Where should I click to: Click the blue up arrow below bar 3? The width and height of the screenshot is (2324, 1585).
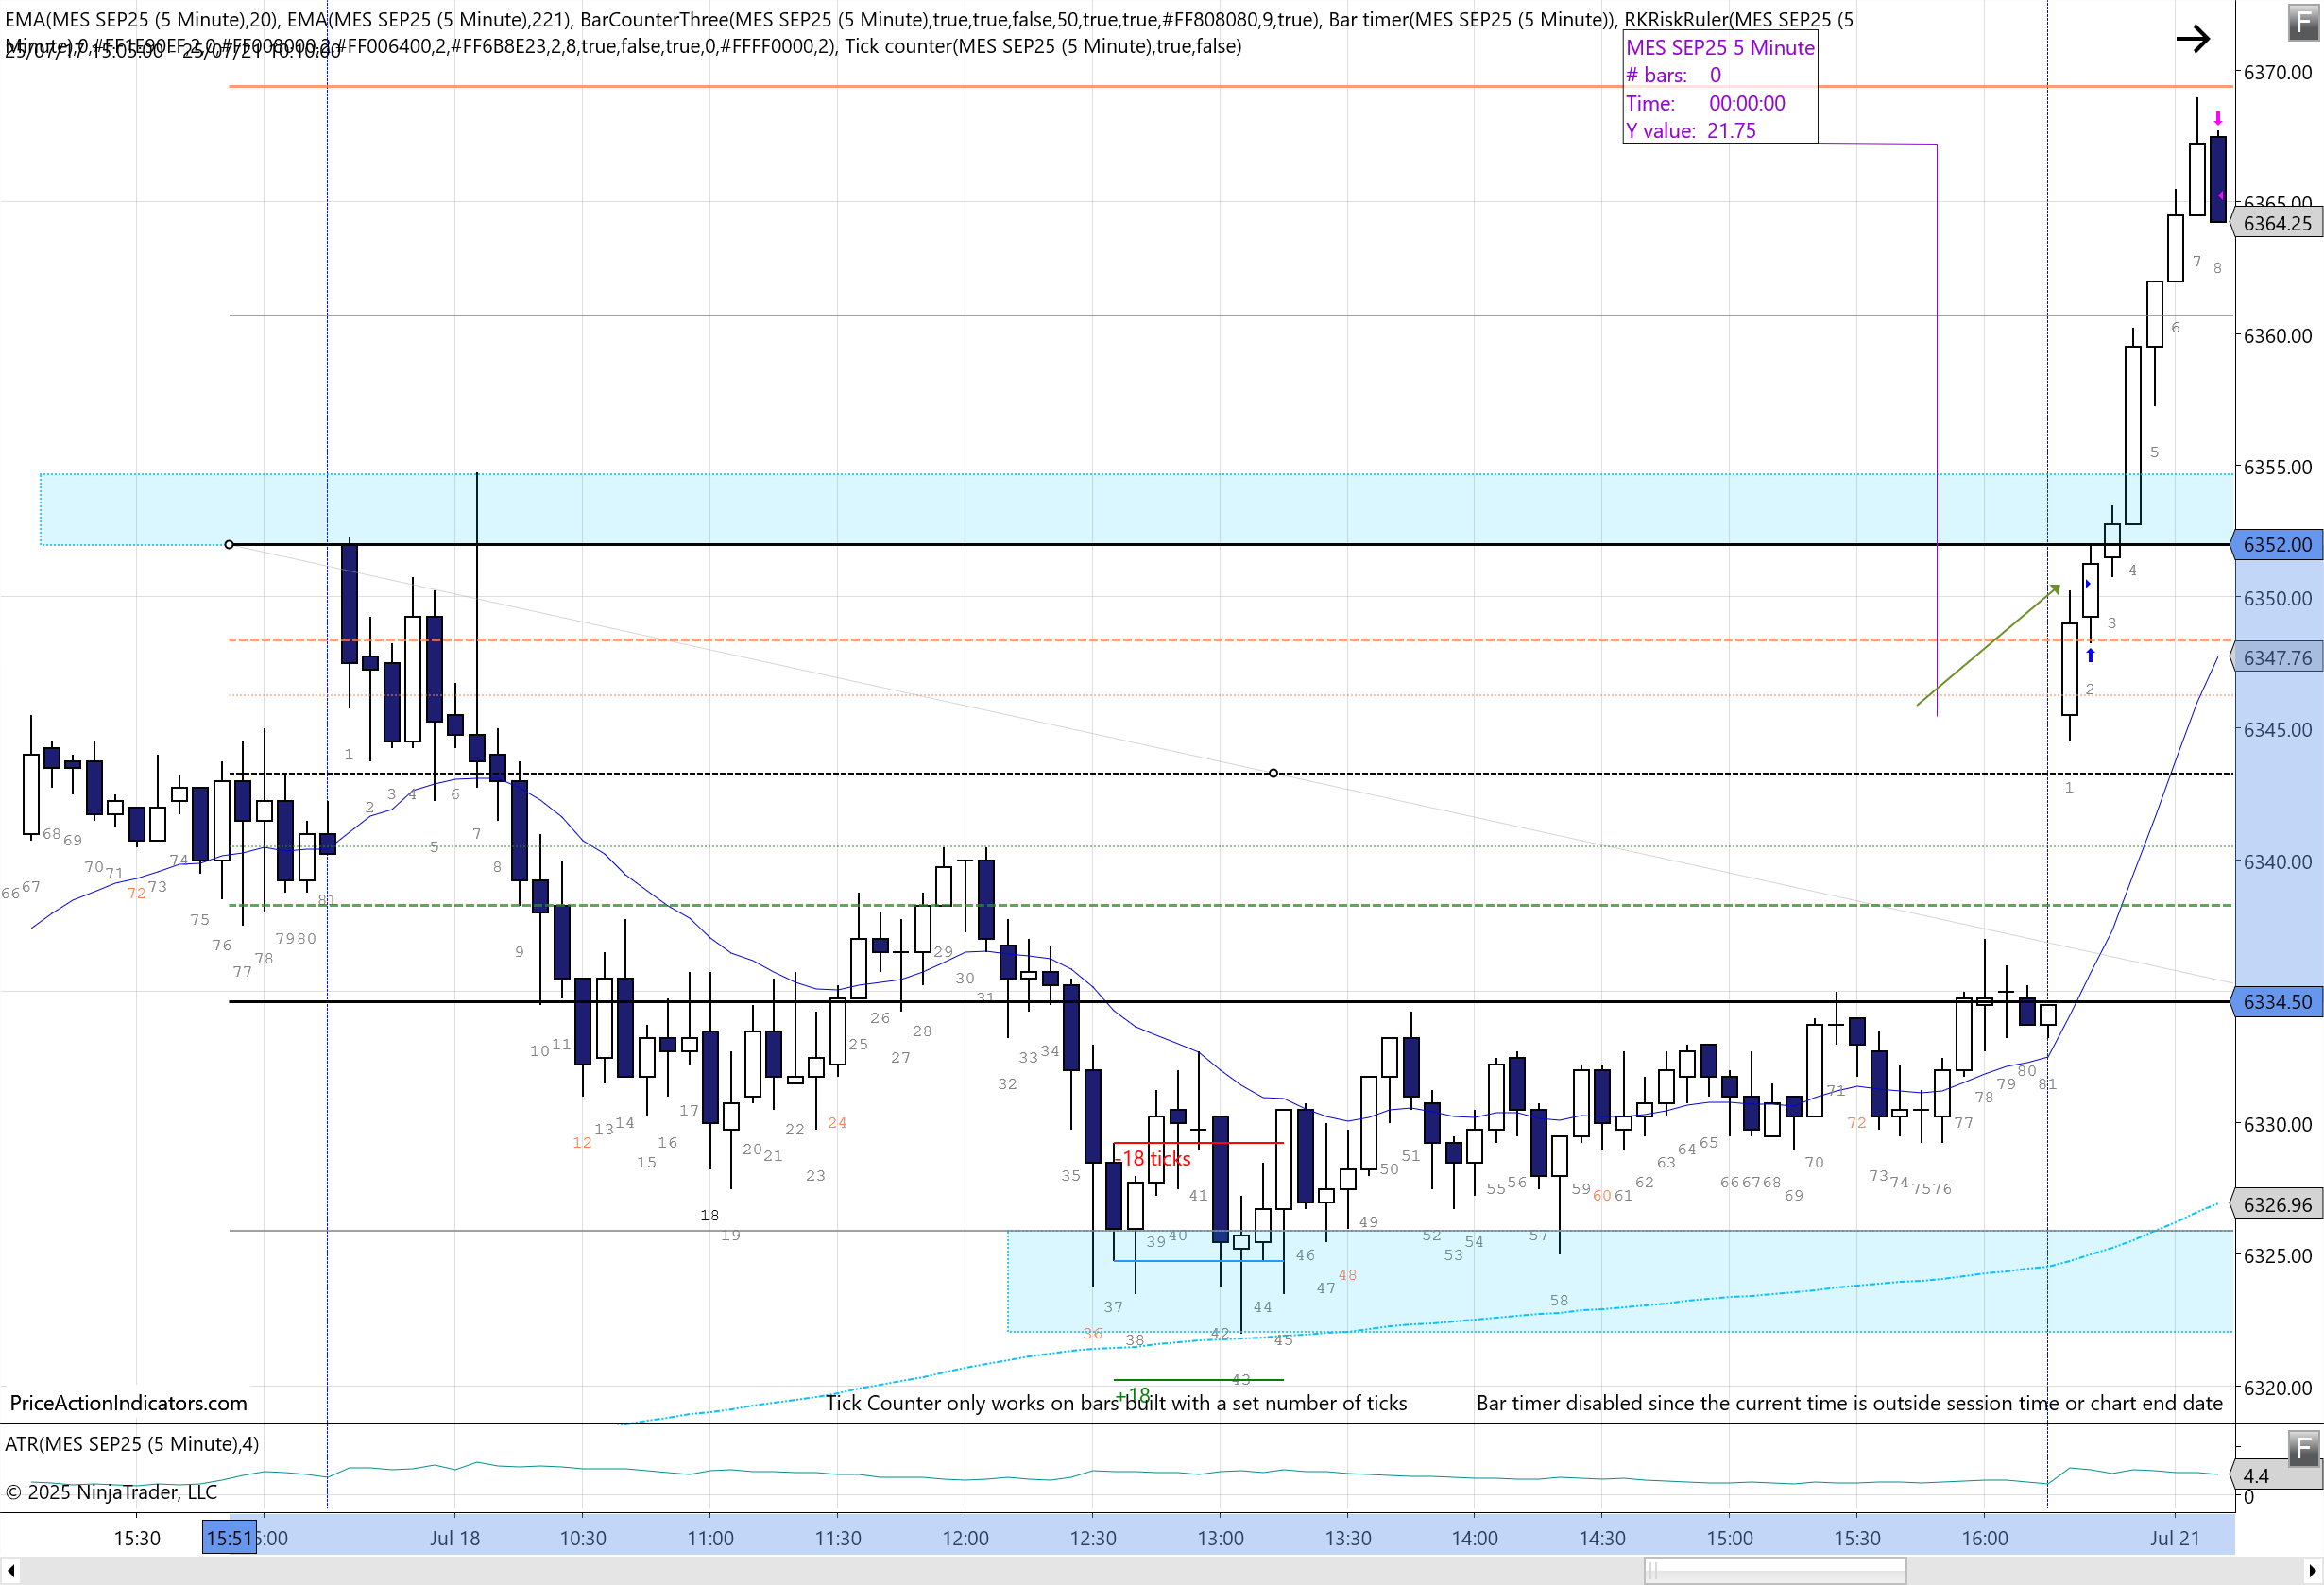tap(2090, 655)
